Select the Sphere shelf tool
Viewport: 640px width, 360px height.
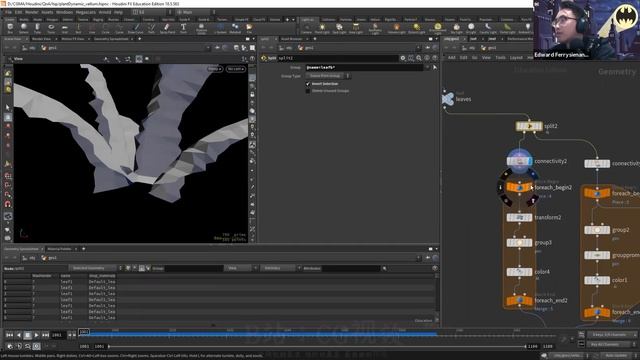24,28
